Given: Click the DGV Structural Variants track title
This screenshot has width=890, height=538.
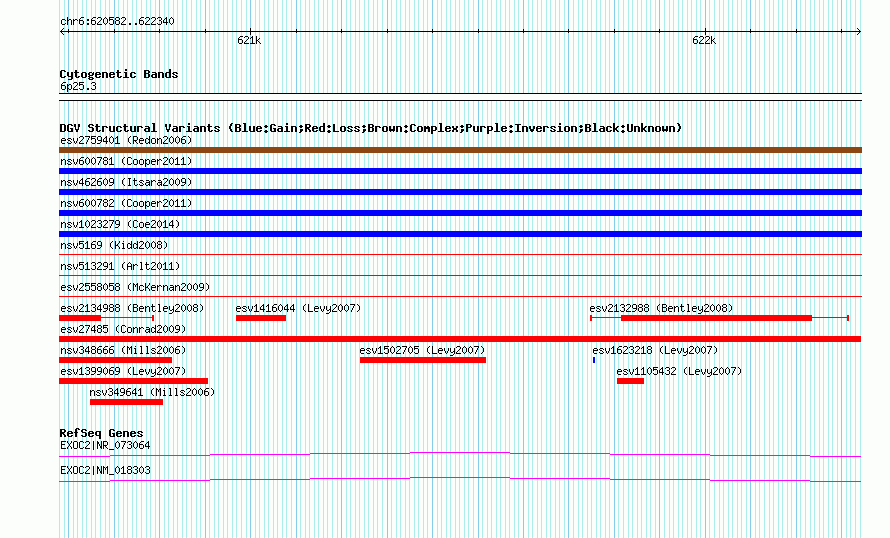Looking at the screenshot, I should pos(371,128).
